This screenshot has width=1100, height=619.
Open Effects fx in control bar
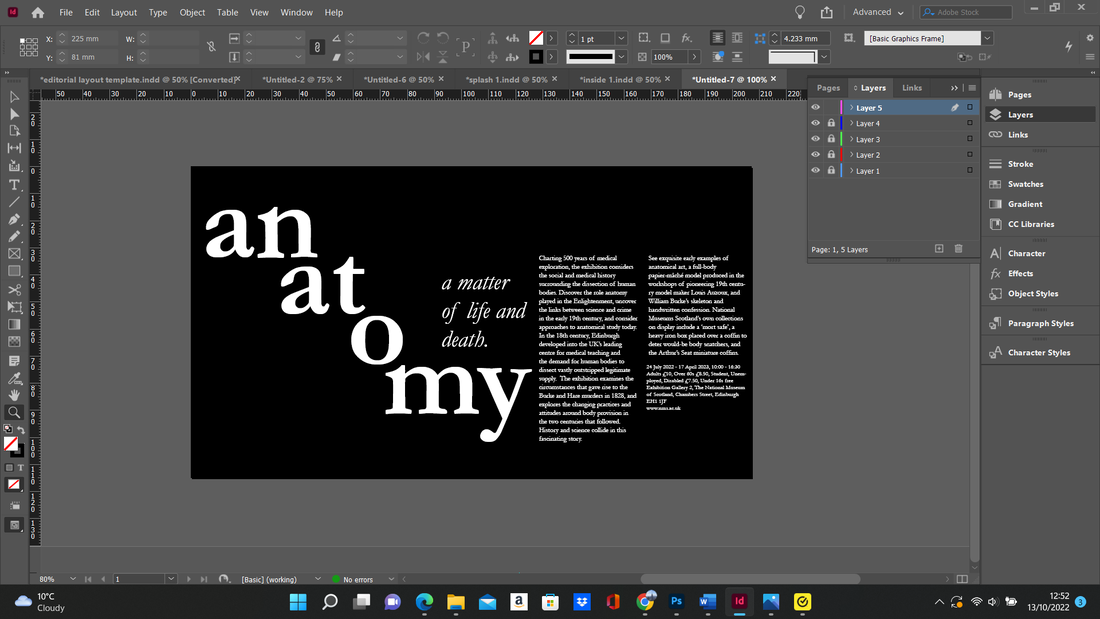pos(686,38)
